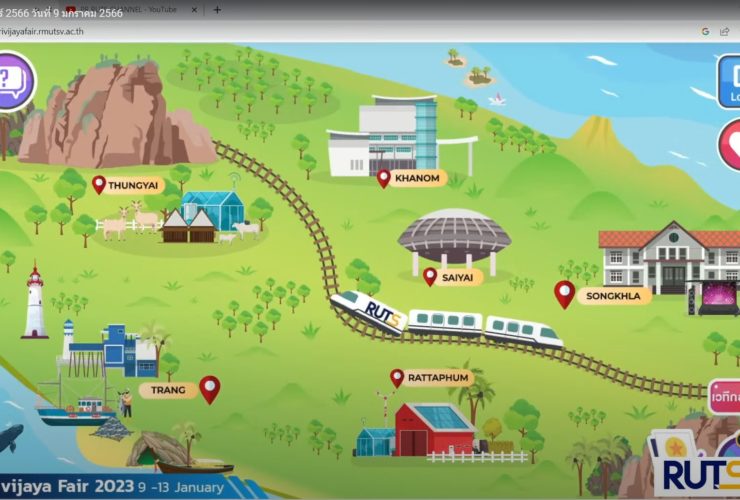Select the Khanom white building
Screen dimensions: 740x500
(x=390, y=133)
